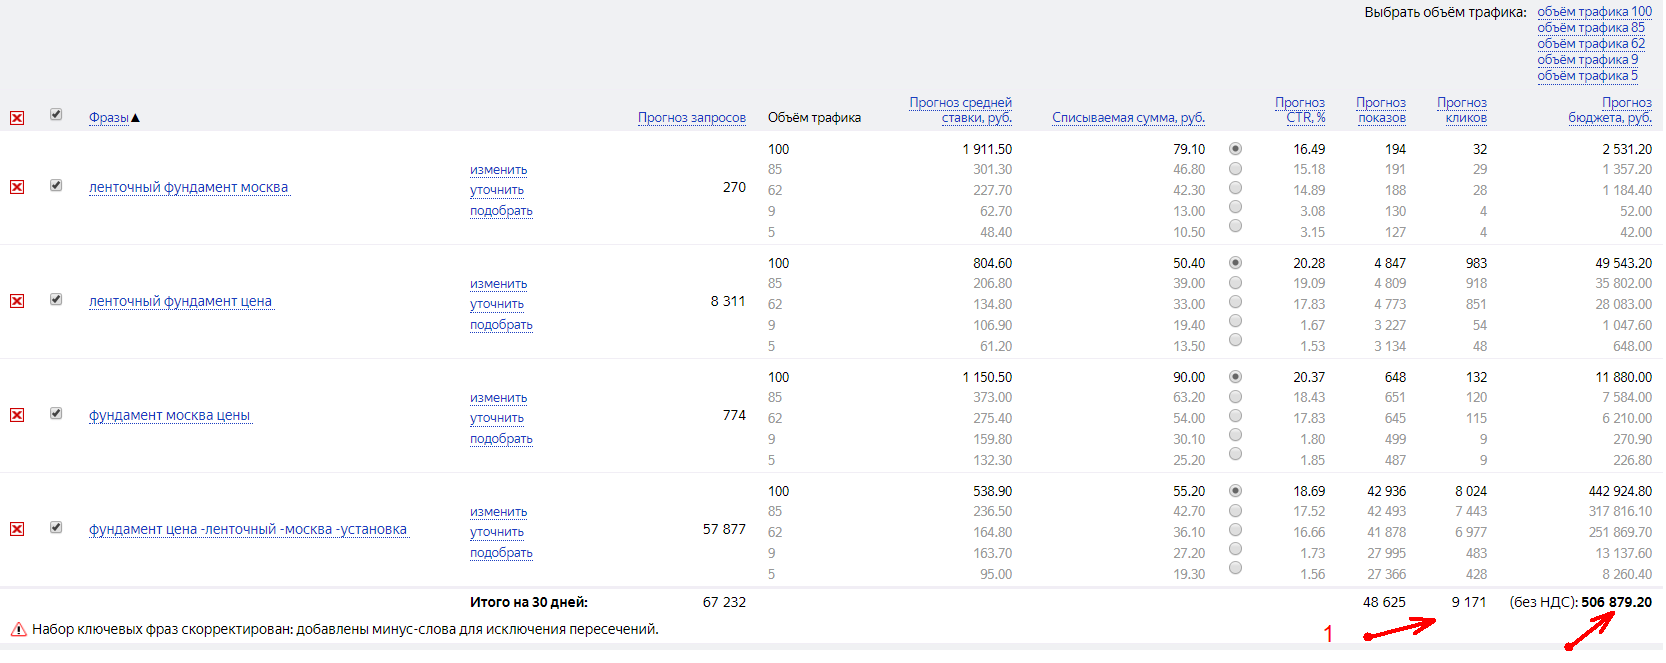Click total clicks value 9 171
Screen dimensions: 1666x663
(1469, 602)
